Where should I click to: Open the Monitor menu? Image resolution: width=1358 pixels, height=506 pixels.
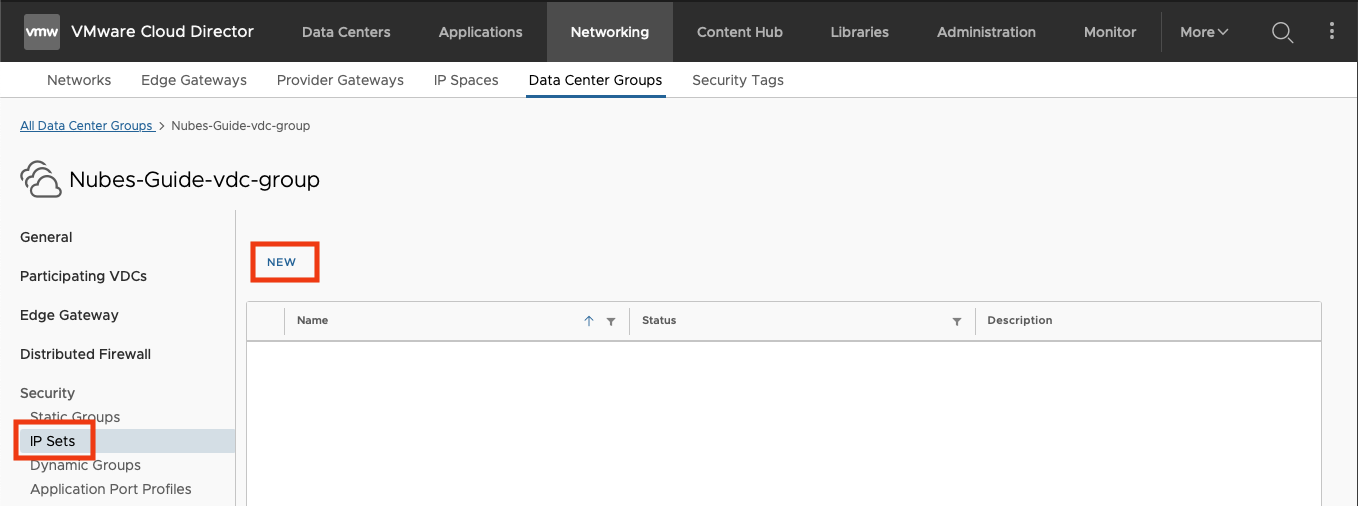[1110, 32]
